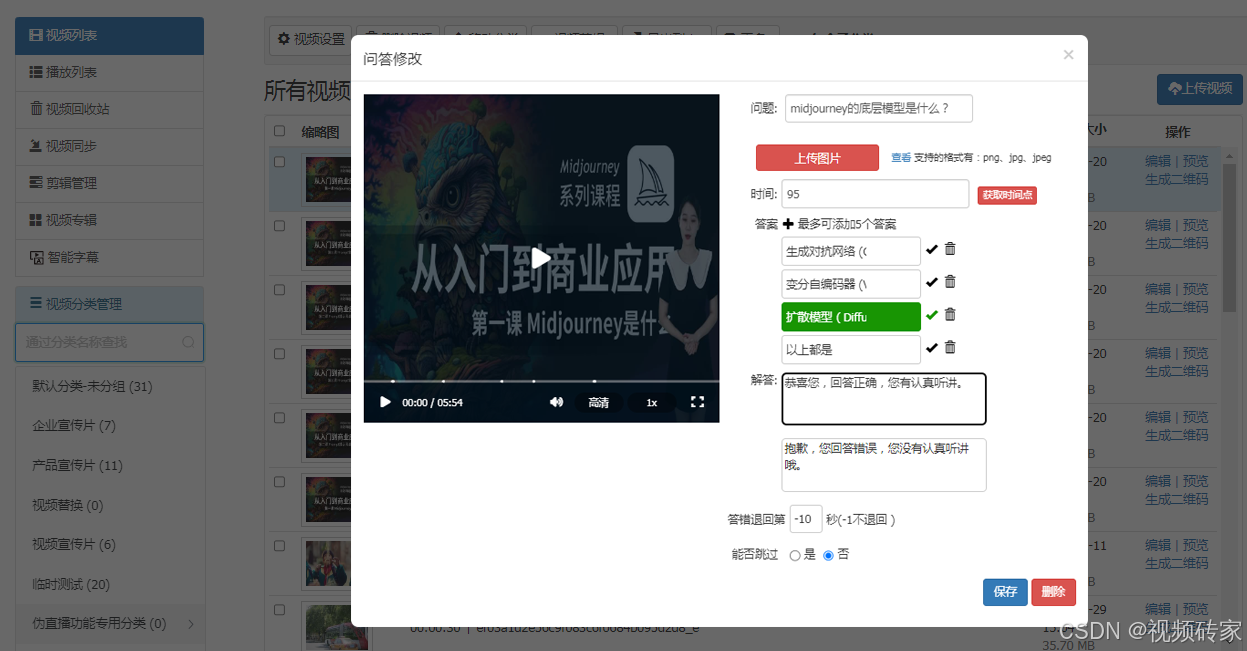
Task: Tick checkbox of the highlighted blue video row
Action: point(279,161)
